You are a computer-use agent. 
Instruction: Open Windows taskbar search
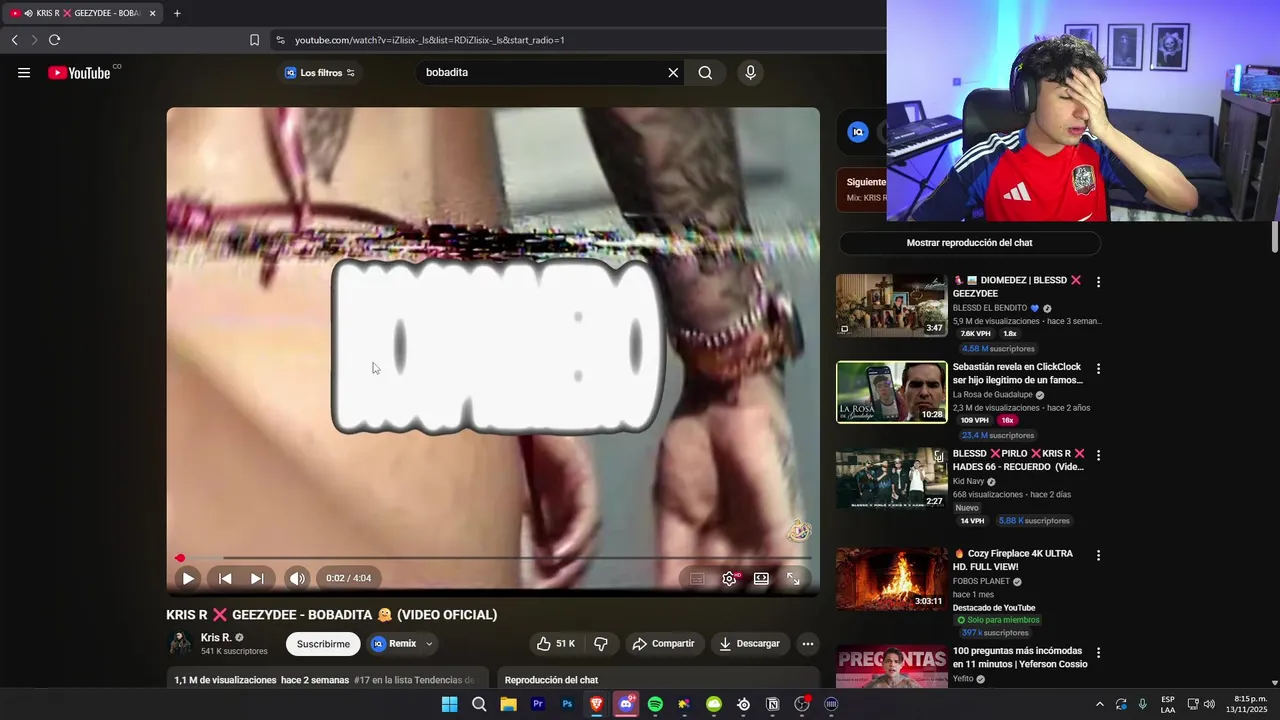(x=479, y=704)
